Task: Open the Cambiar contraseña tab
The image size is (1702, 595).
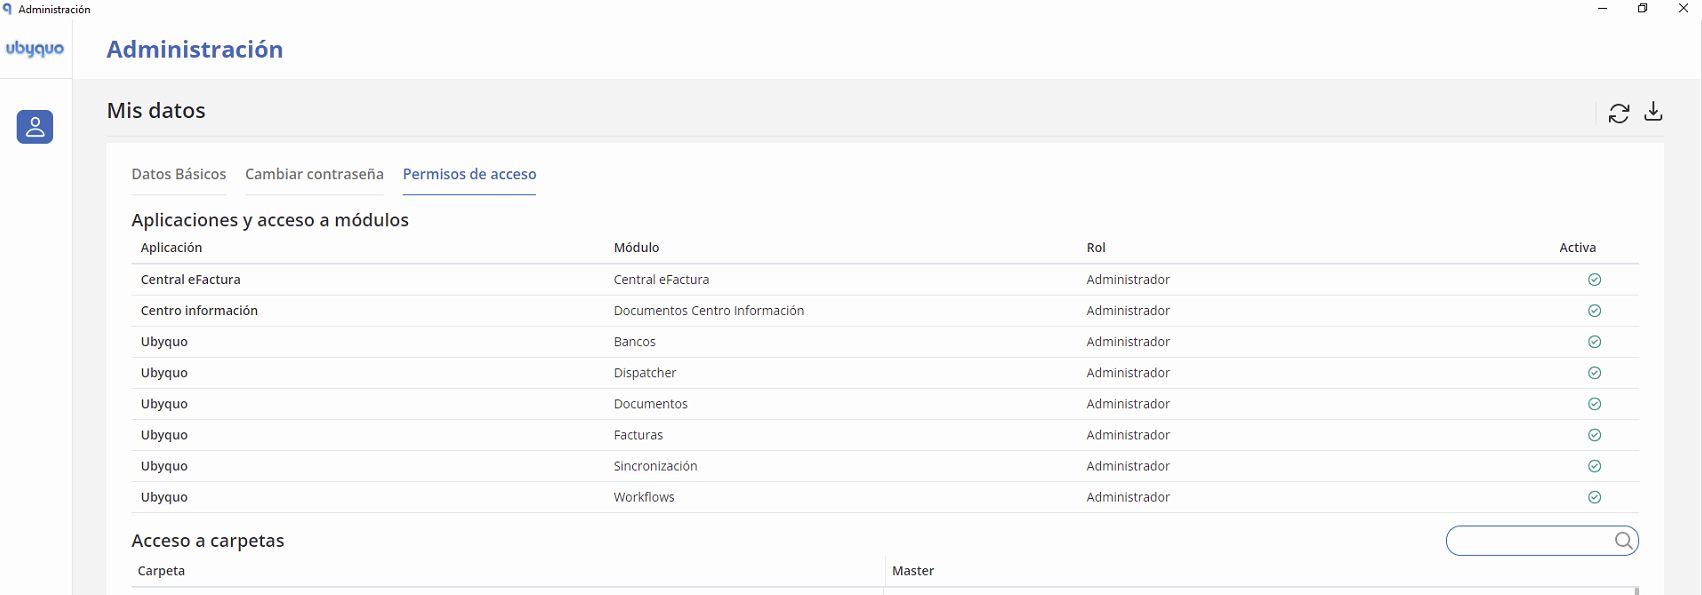Action: 314,174
